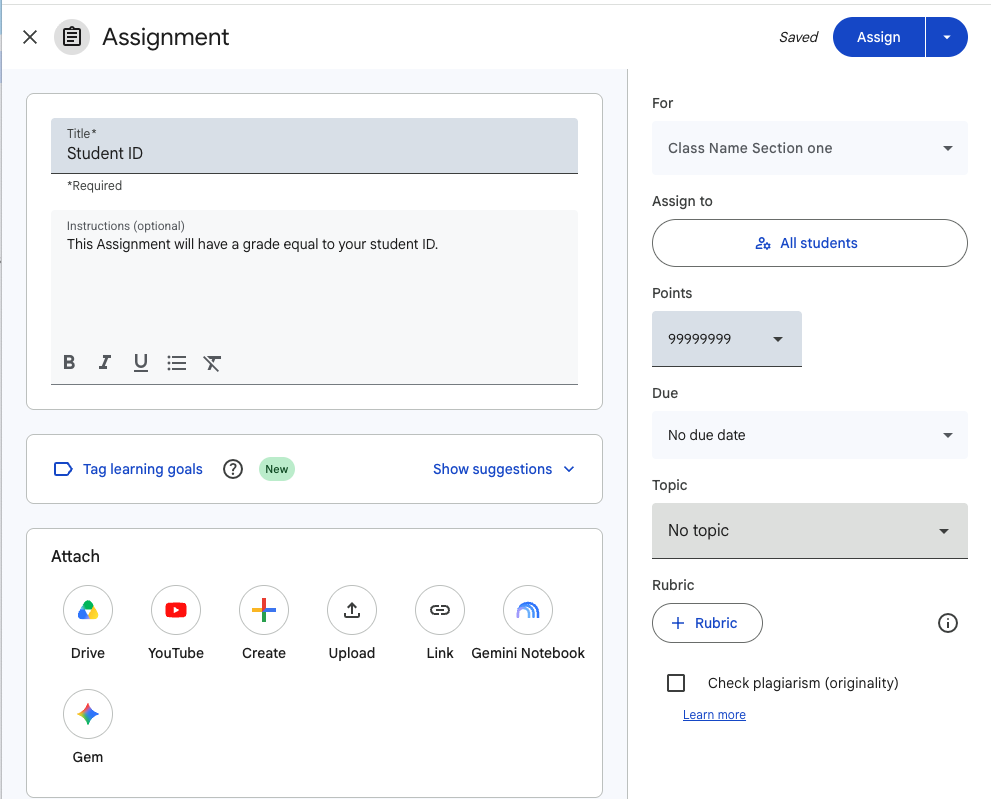The image size is (991, 799).
Task: Attach a Gemini Notebook
Action: [528, 610]
